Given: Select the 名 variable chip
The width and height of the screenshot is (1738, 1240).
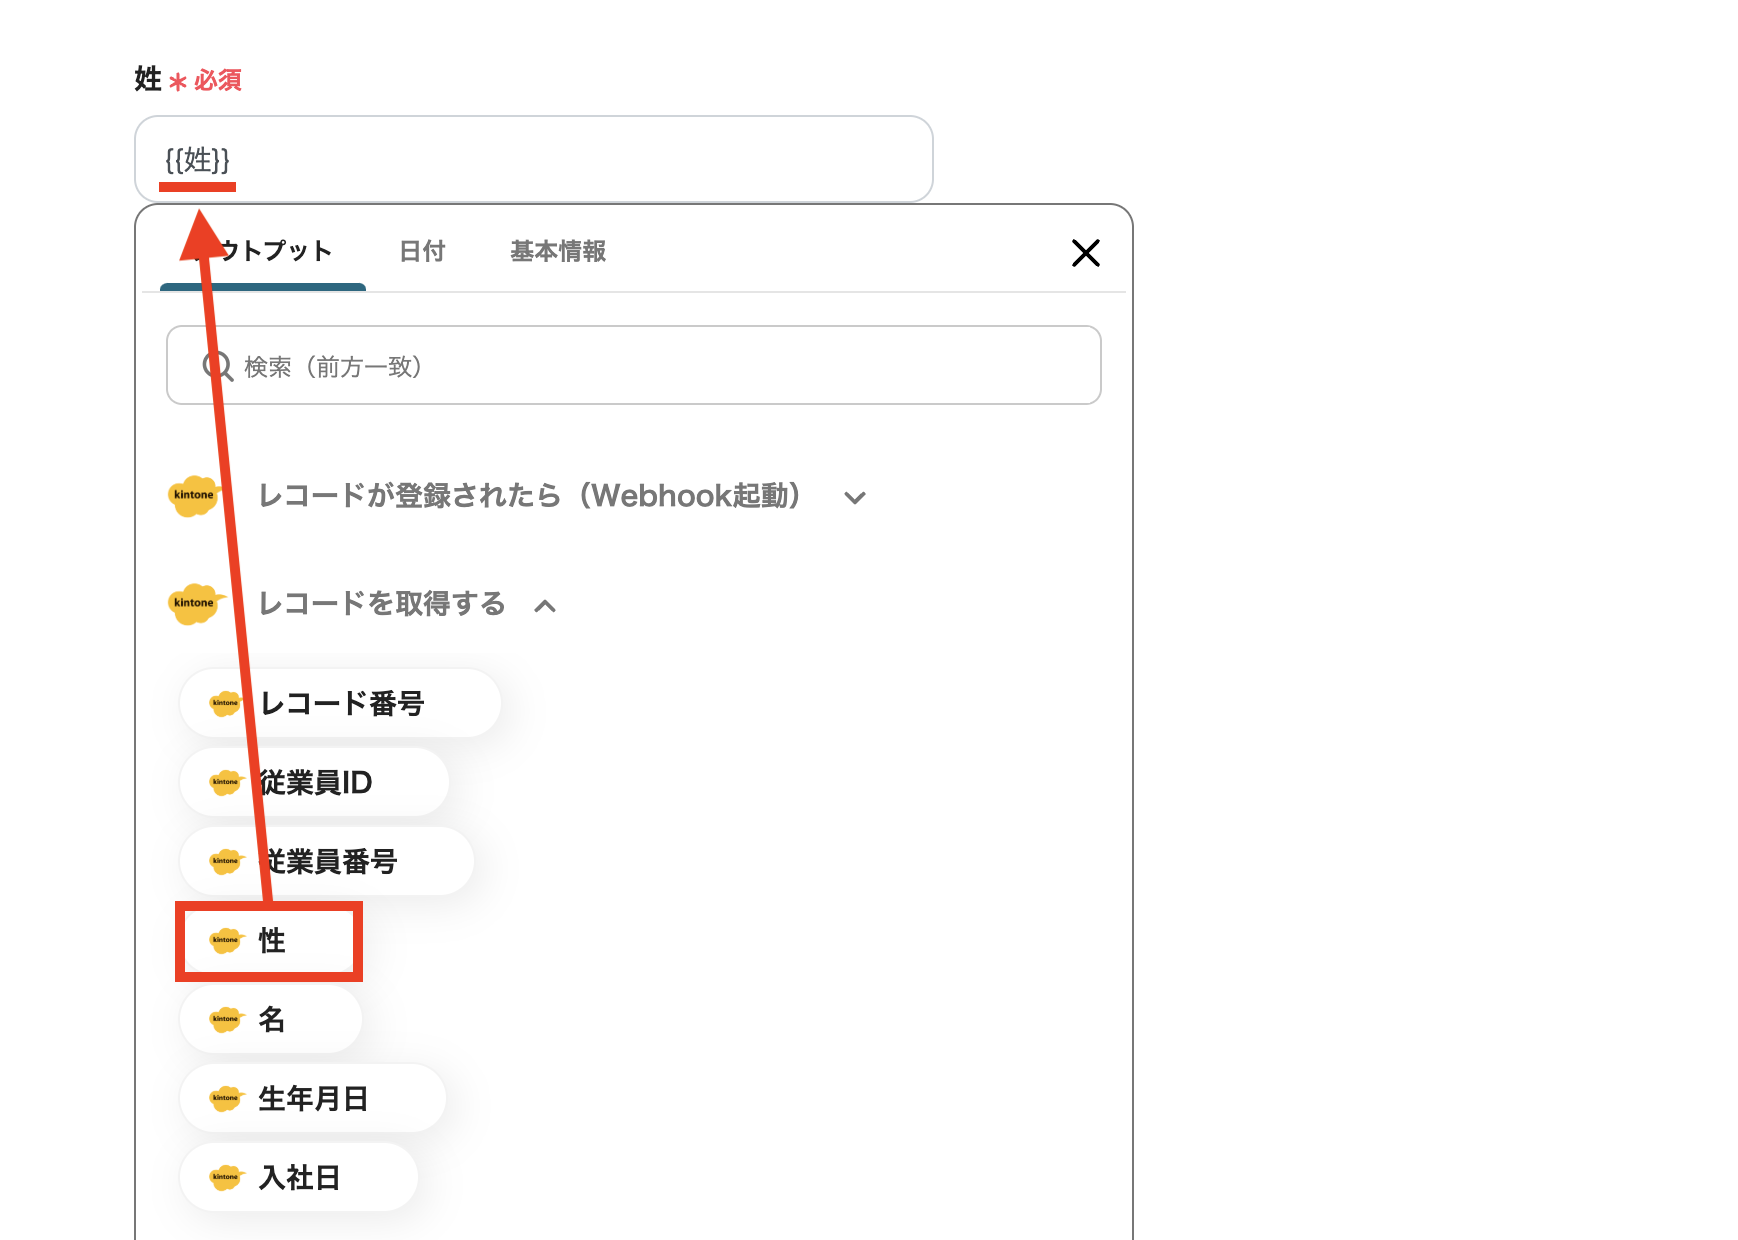Looking at the screenshot, I should point(270,1019).
